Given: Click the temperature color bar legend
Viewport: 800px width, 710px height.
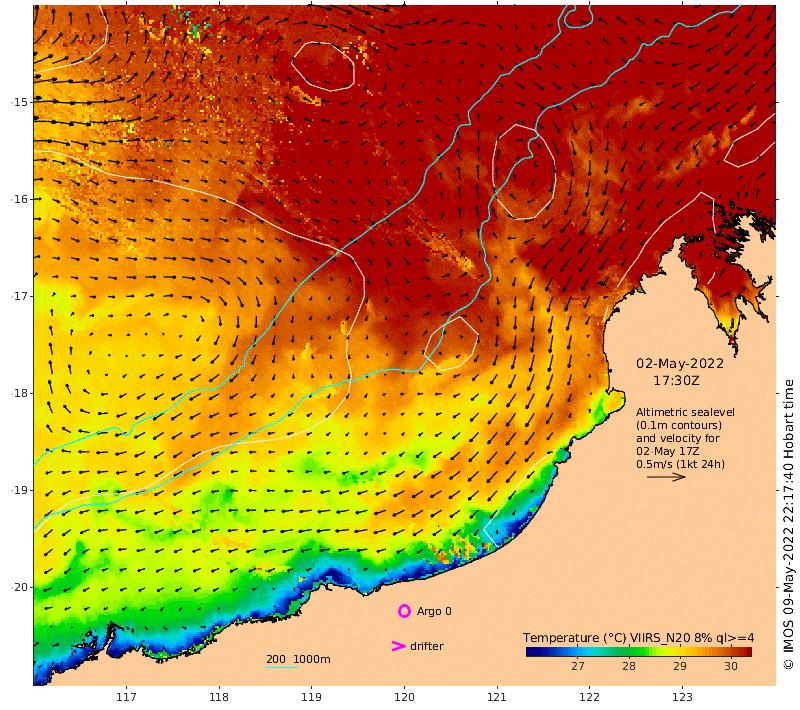Looking at the screenshot, I should [x=639, y=651].
